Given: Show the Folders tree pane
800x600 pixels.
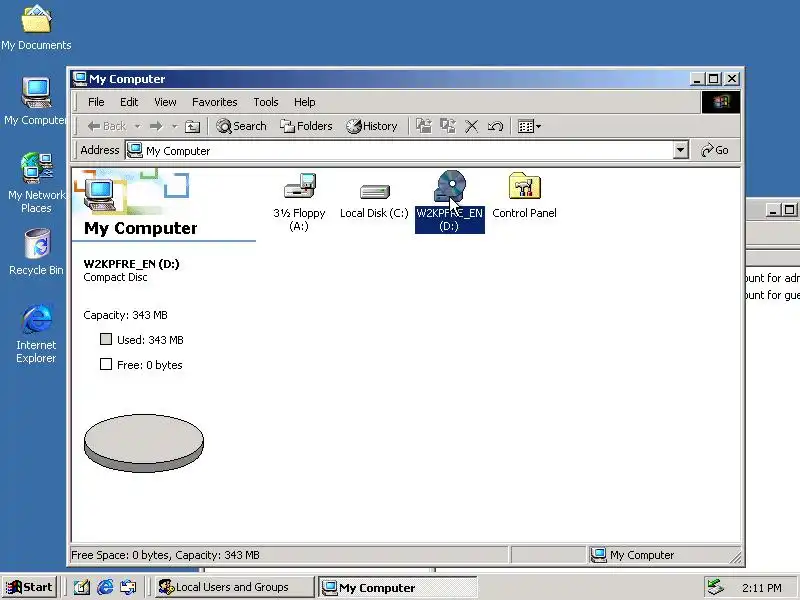Looking at the screenshot, I should [306, 126].
